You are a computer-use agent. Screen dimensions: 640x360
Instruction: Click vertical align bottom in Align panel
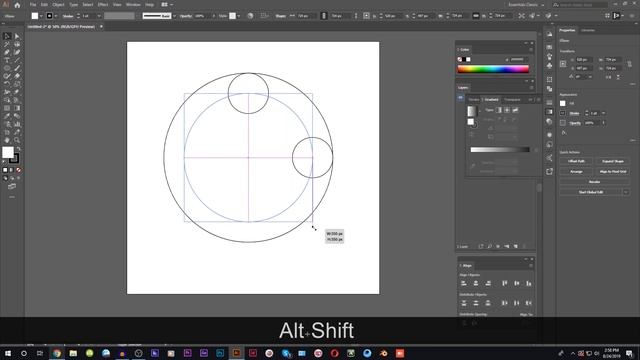529,283
